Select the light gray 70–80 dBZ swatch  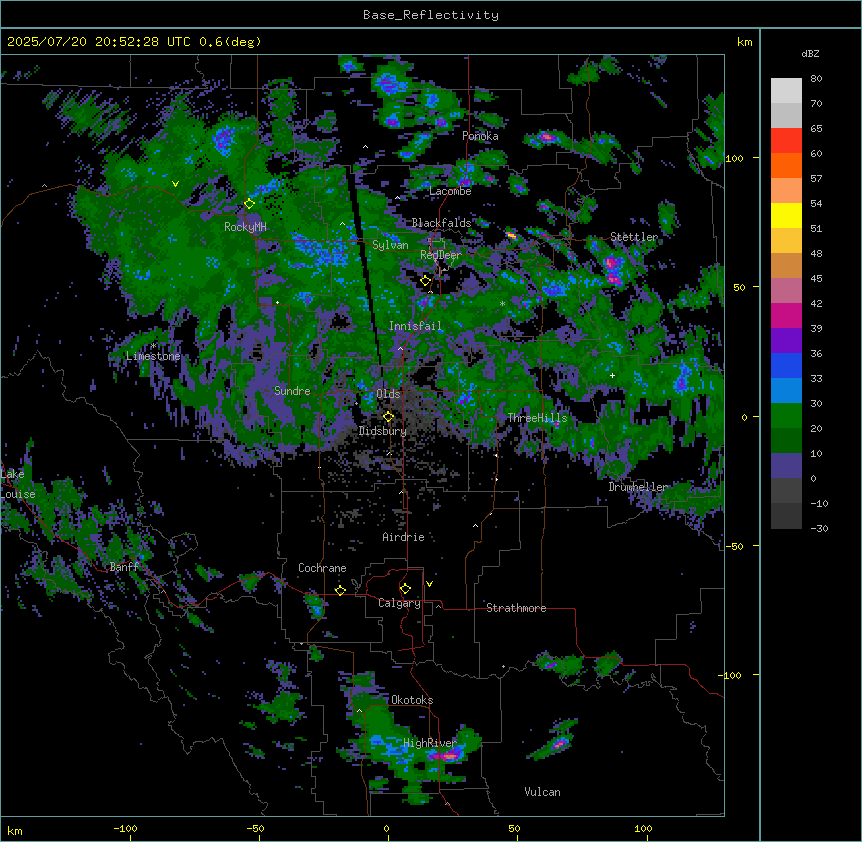[786, 91]
